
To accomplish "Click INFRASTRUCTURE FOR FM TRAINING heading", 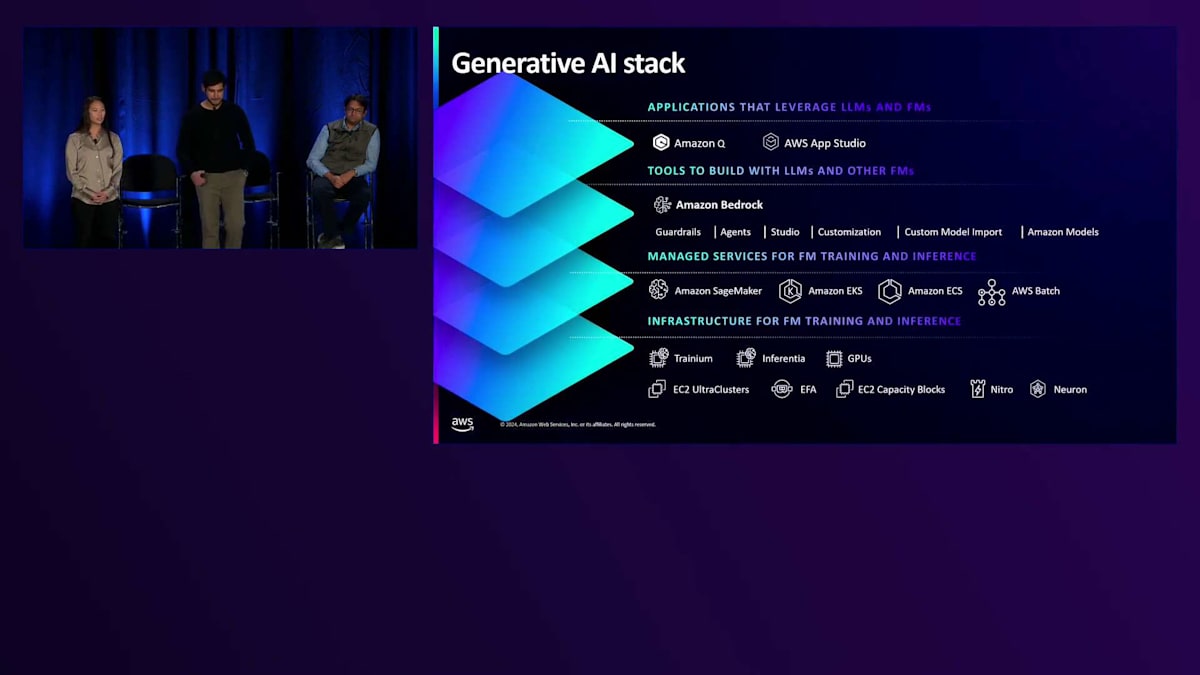I will pyautogui.click(x=804, y=321).
